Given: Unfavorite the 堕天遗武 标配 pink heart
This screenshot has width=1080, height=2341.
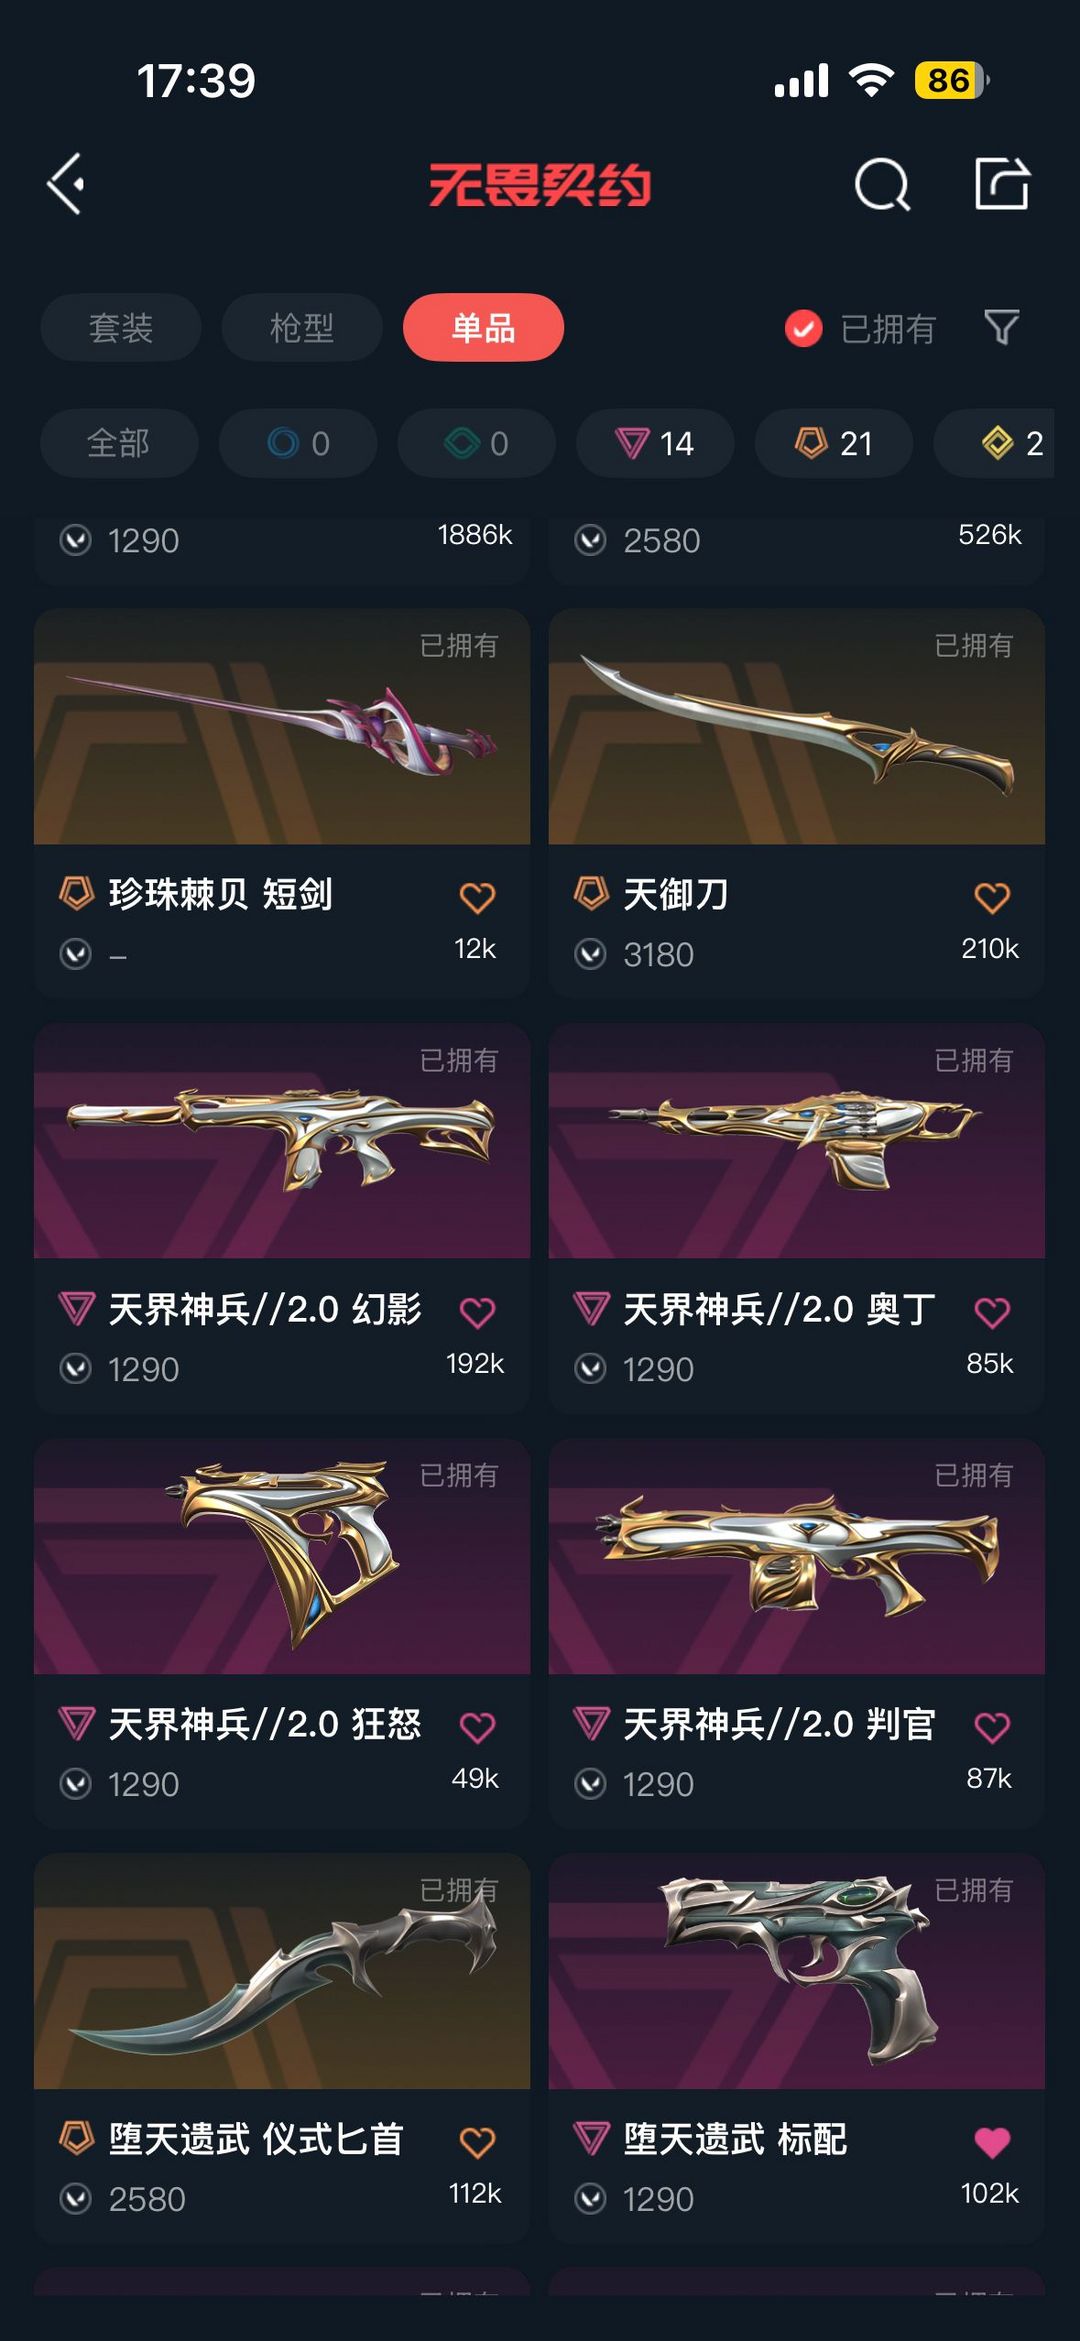Looking at the screenshot, I should point(992,2142).
